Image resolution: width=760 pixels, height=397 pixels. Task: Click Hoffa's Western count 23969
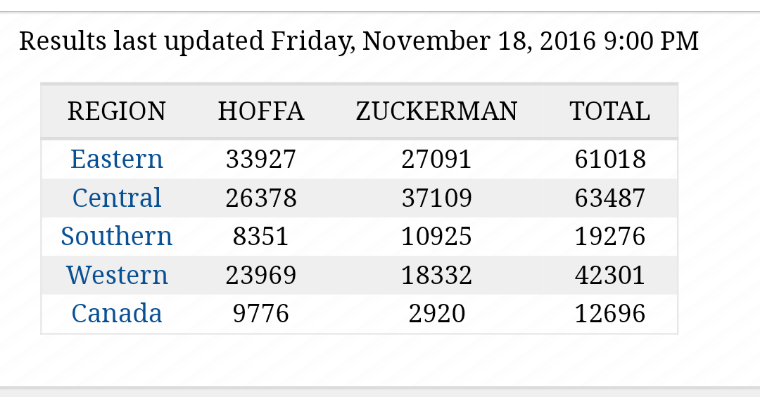pos(261,275)
